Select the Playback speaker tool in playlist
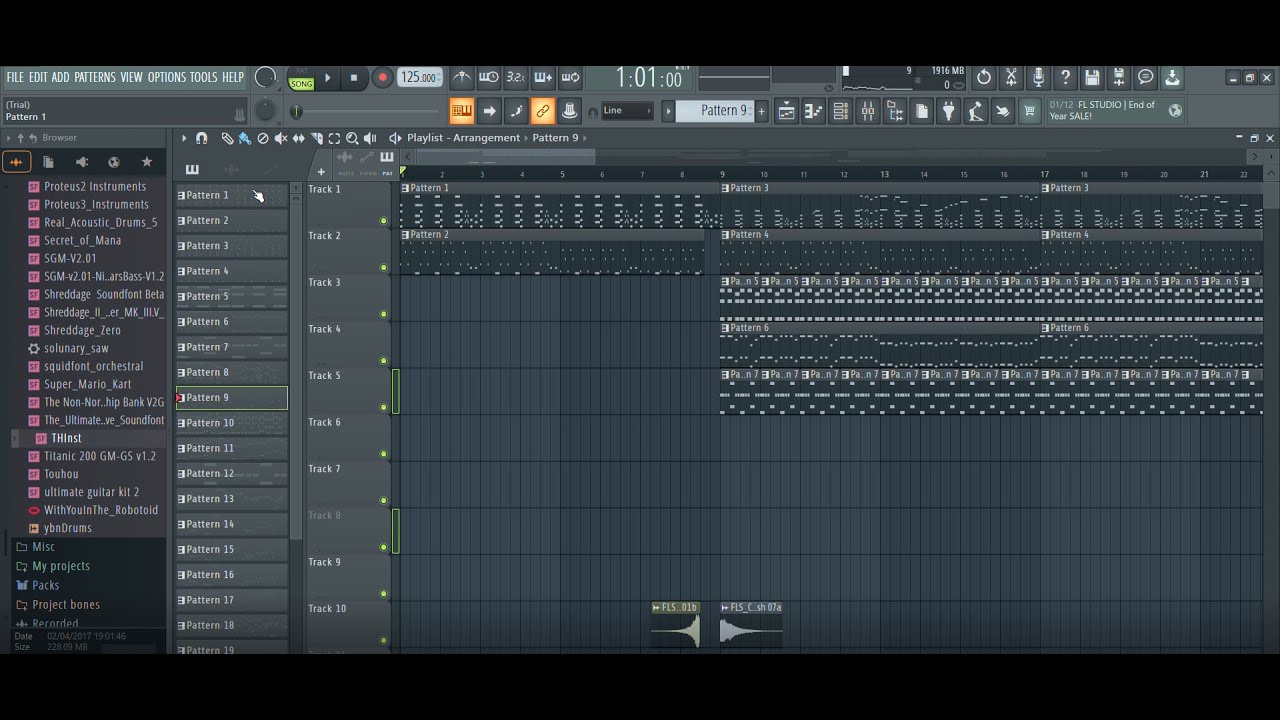 click(370, 138)
